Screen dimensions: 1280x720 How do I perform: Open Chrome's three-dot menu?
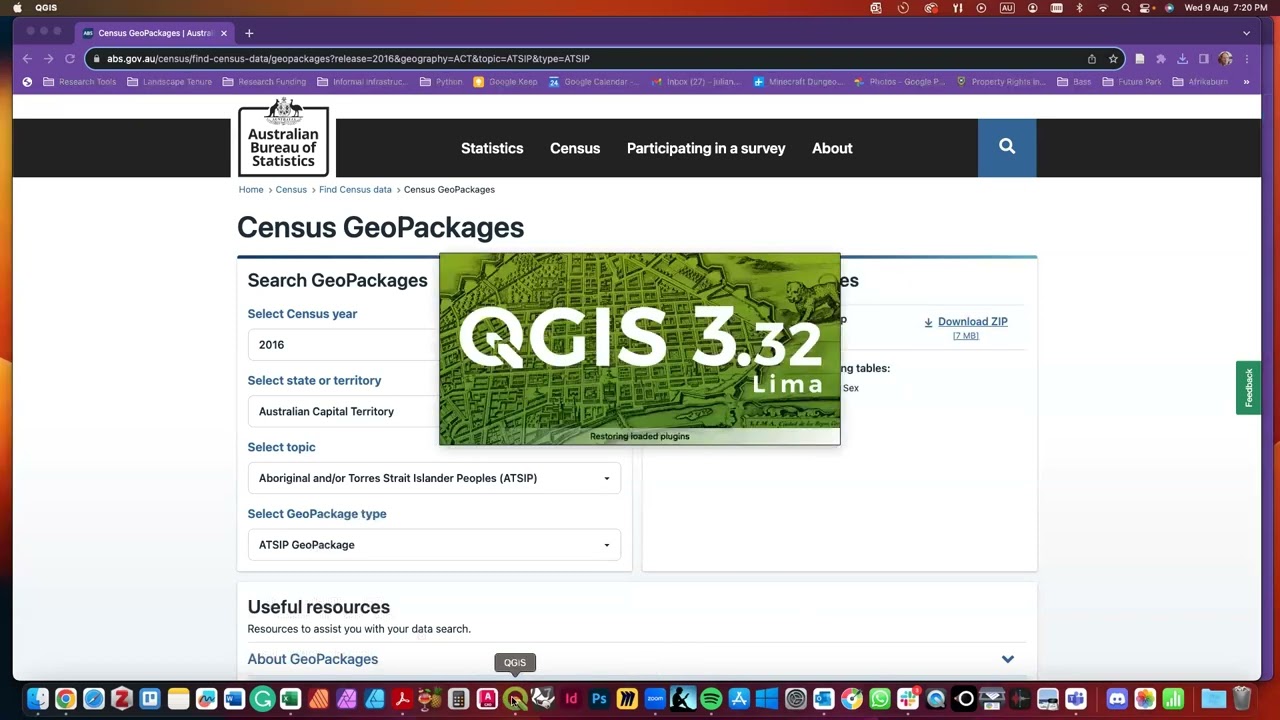click(1247, 59)
